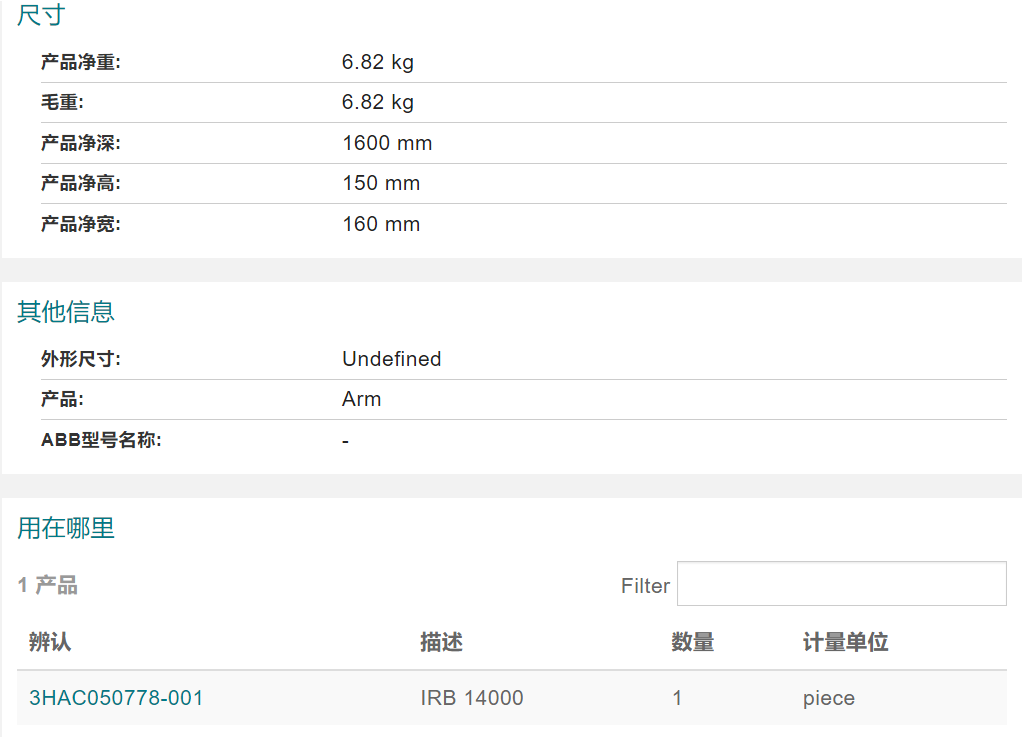Sort by the 描述 column header
This screenshot has height=737, width=1022.
tap(441, 642)
